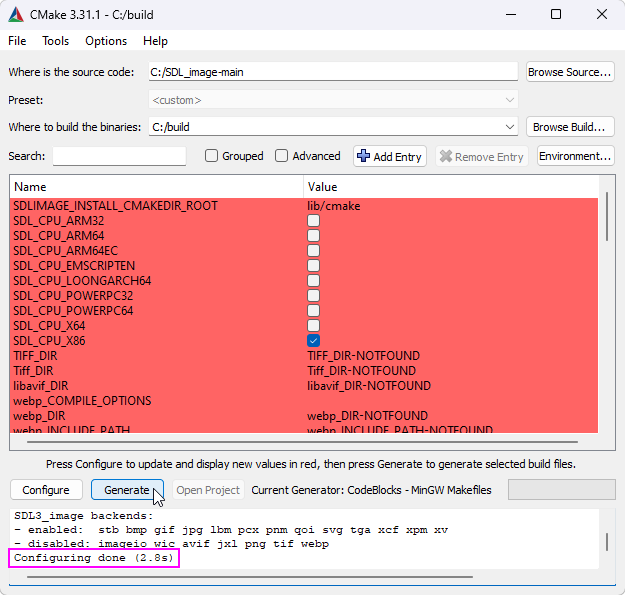This screenshot has height=595, width=625.
Task: Edit the source code path field
Action: (x=333, y=72)
